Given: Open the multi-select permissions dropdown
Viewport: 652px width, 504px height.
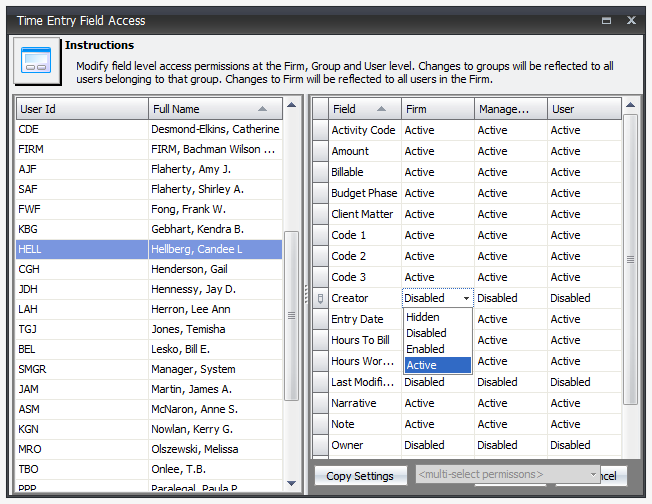Looking at the screenshot, I should (x=593, y=475).
